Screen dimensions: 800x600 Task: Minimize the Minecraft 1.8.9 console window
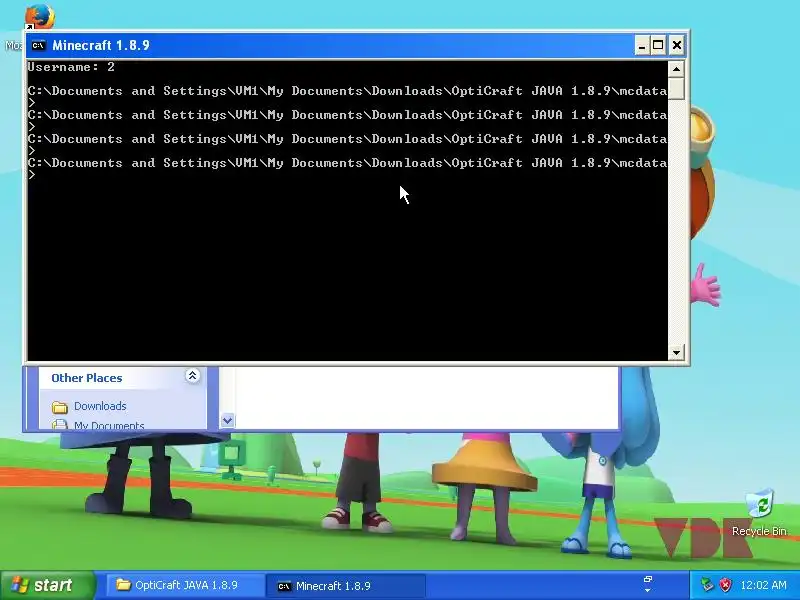point(642,45)
